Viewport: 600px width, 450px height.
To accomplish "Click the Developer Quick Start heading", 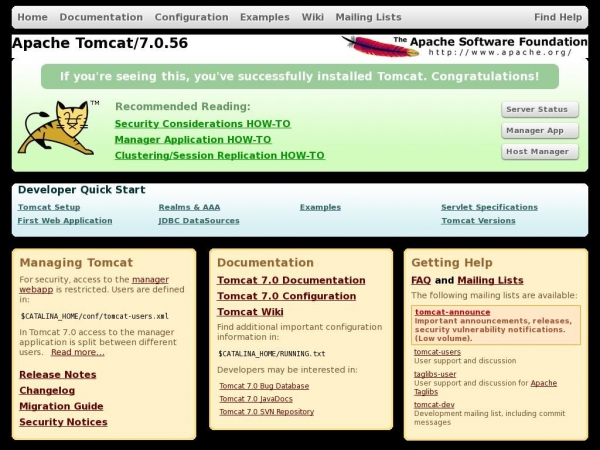I will (82, 190).
